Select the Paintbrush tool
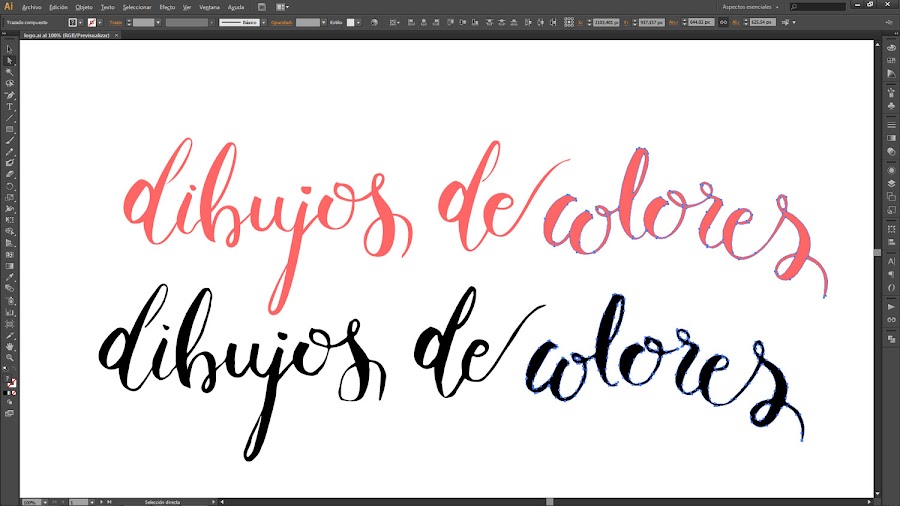The height and width of the screenshot is (506, 900). pos(9,141)
